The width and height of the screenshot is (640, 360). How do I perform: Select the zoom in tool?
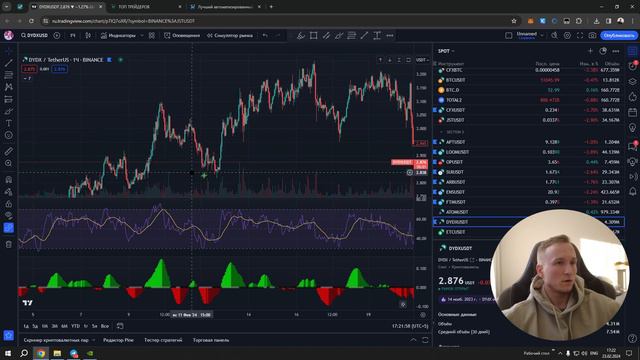9,163
